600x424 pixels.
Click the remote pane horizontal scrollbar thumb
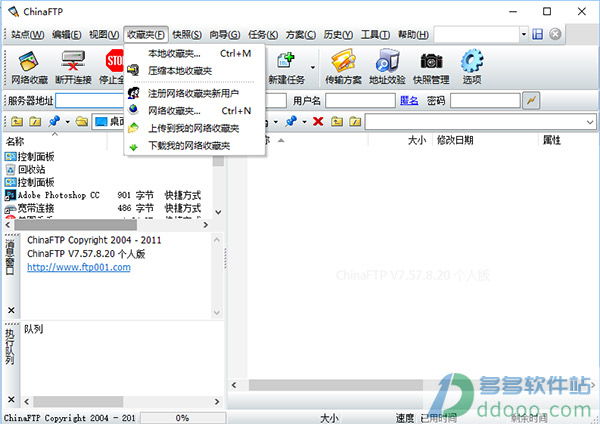(x=336, y=385)
